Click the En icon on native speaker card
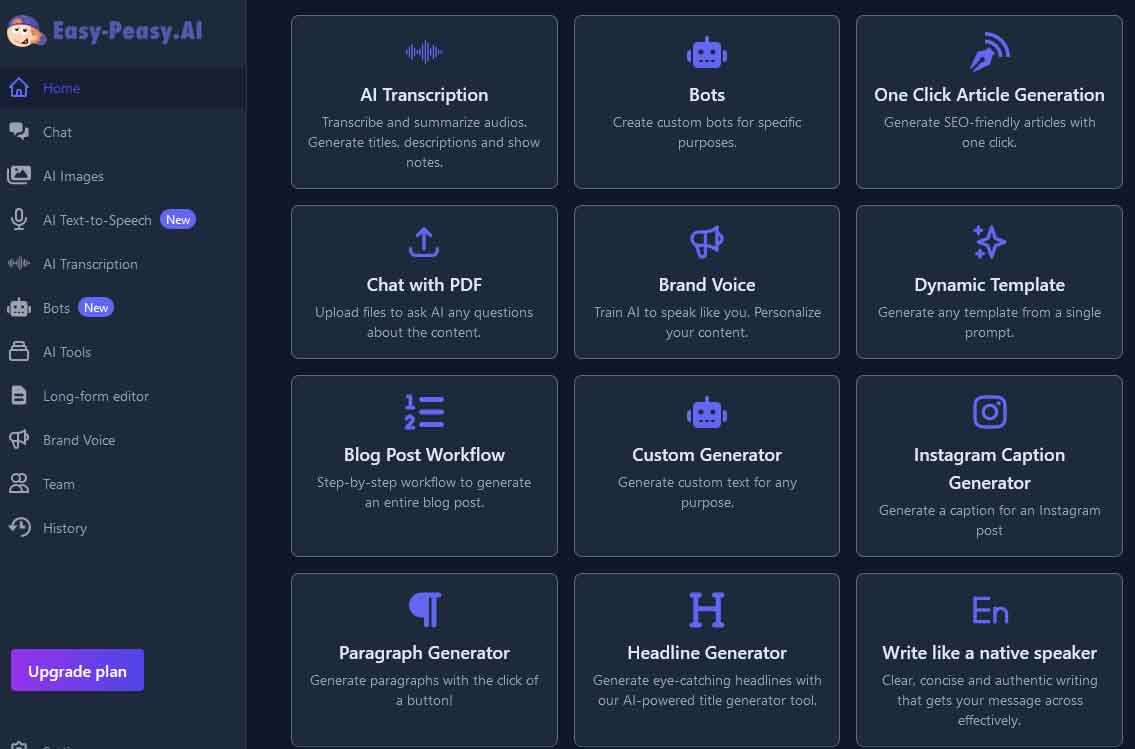 coord(990,610)
